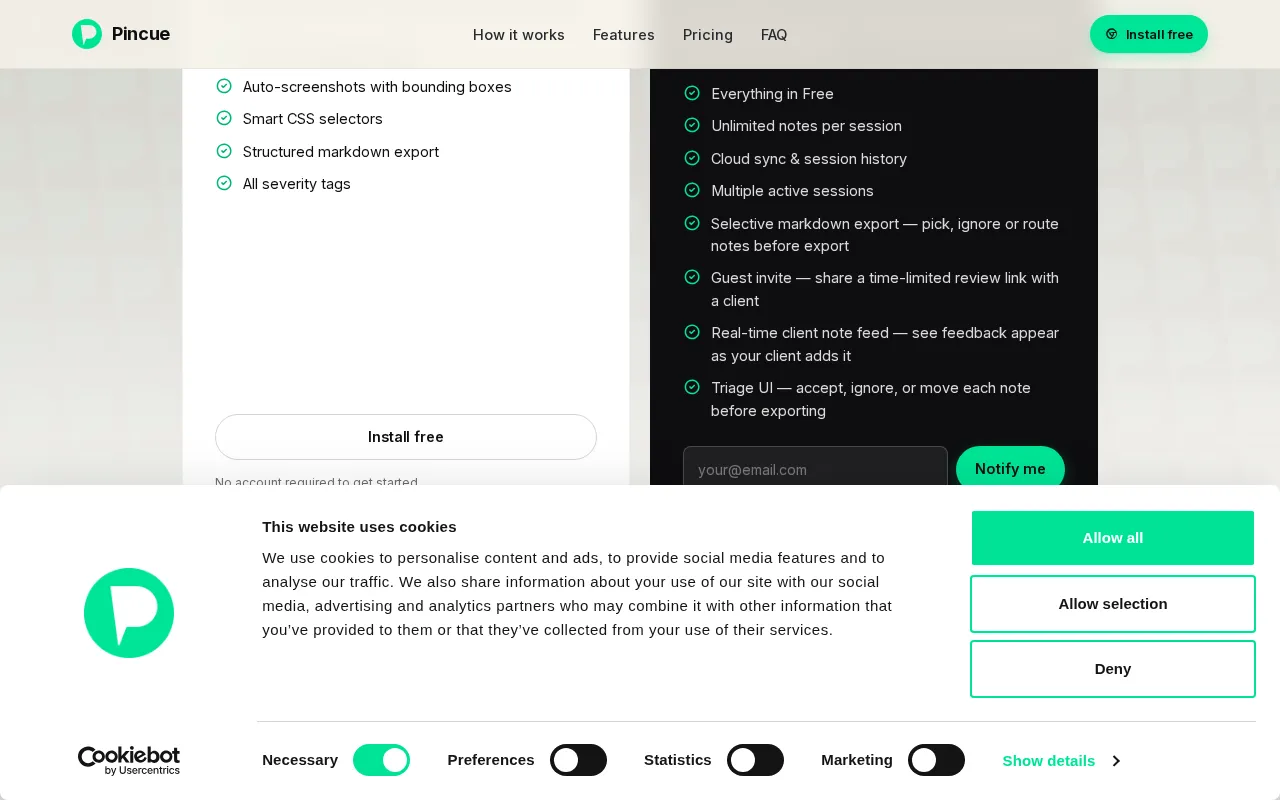Click check icon beside Real-time client note feed
This screenshot has width=1280, height=800.
pyautogui.click(x=692, y=332)
